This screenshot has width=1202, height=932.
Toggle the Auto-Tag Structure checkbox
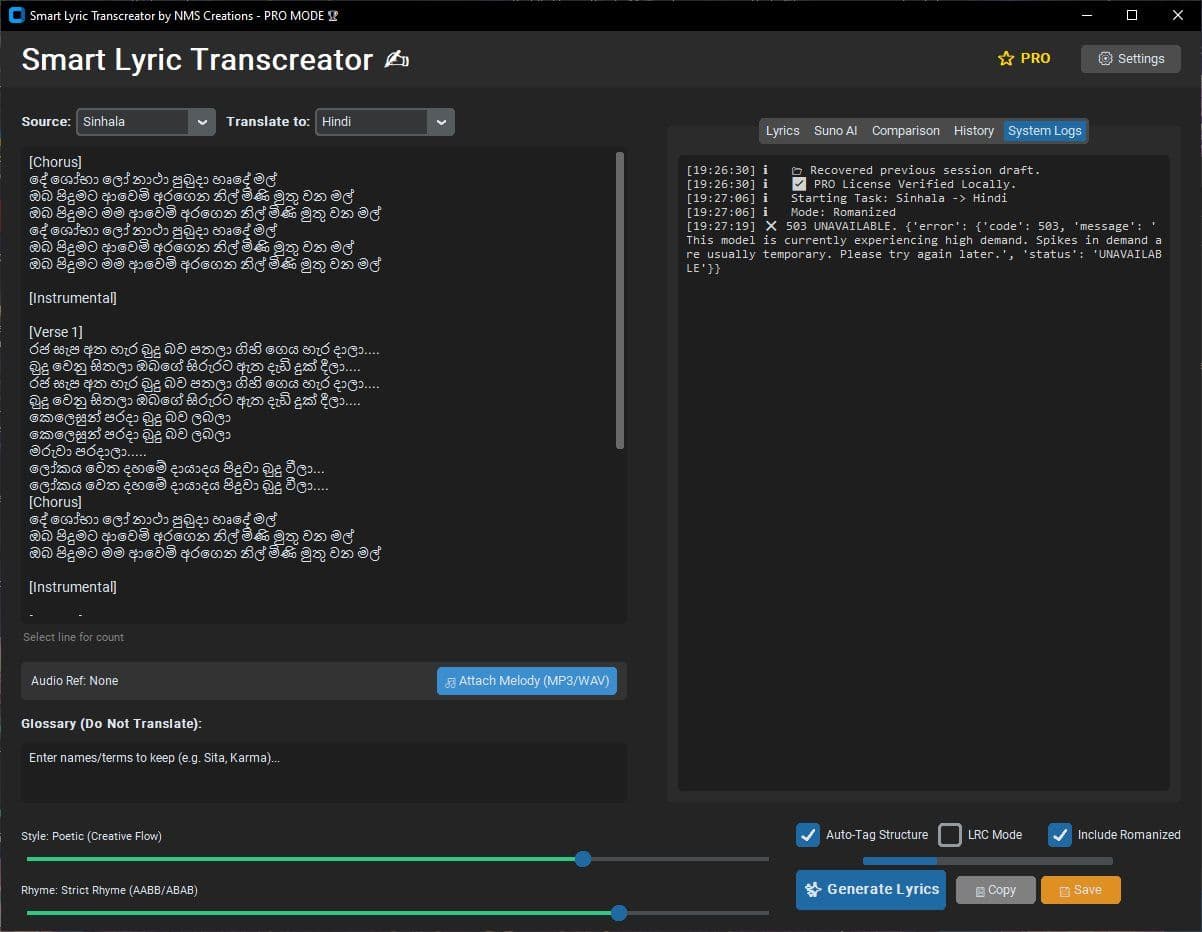[808, 835]
